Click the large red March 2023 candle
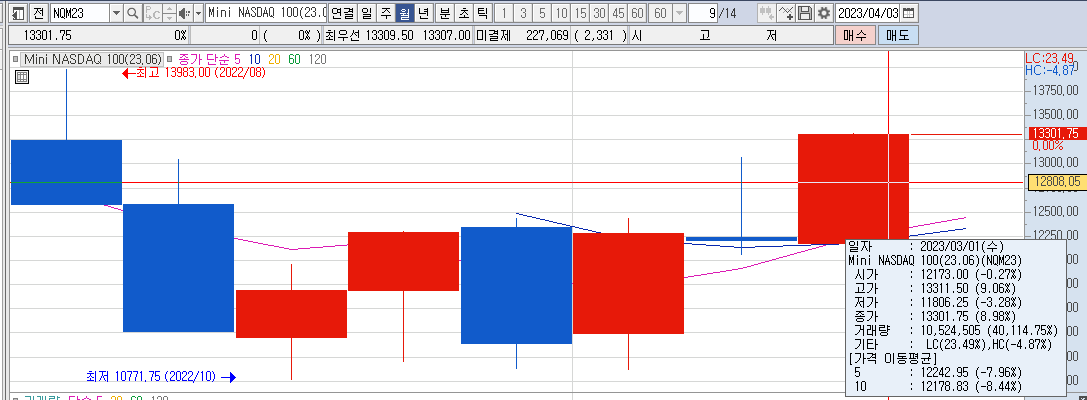 (x=853, y=189)
